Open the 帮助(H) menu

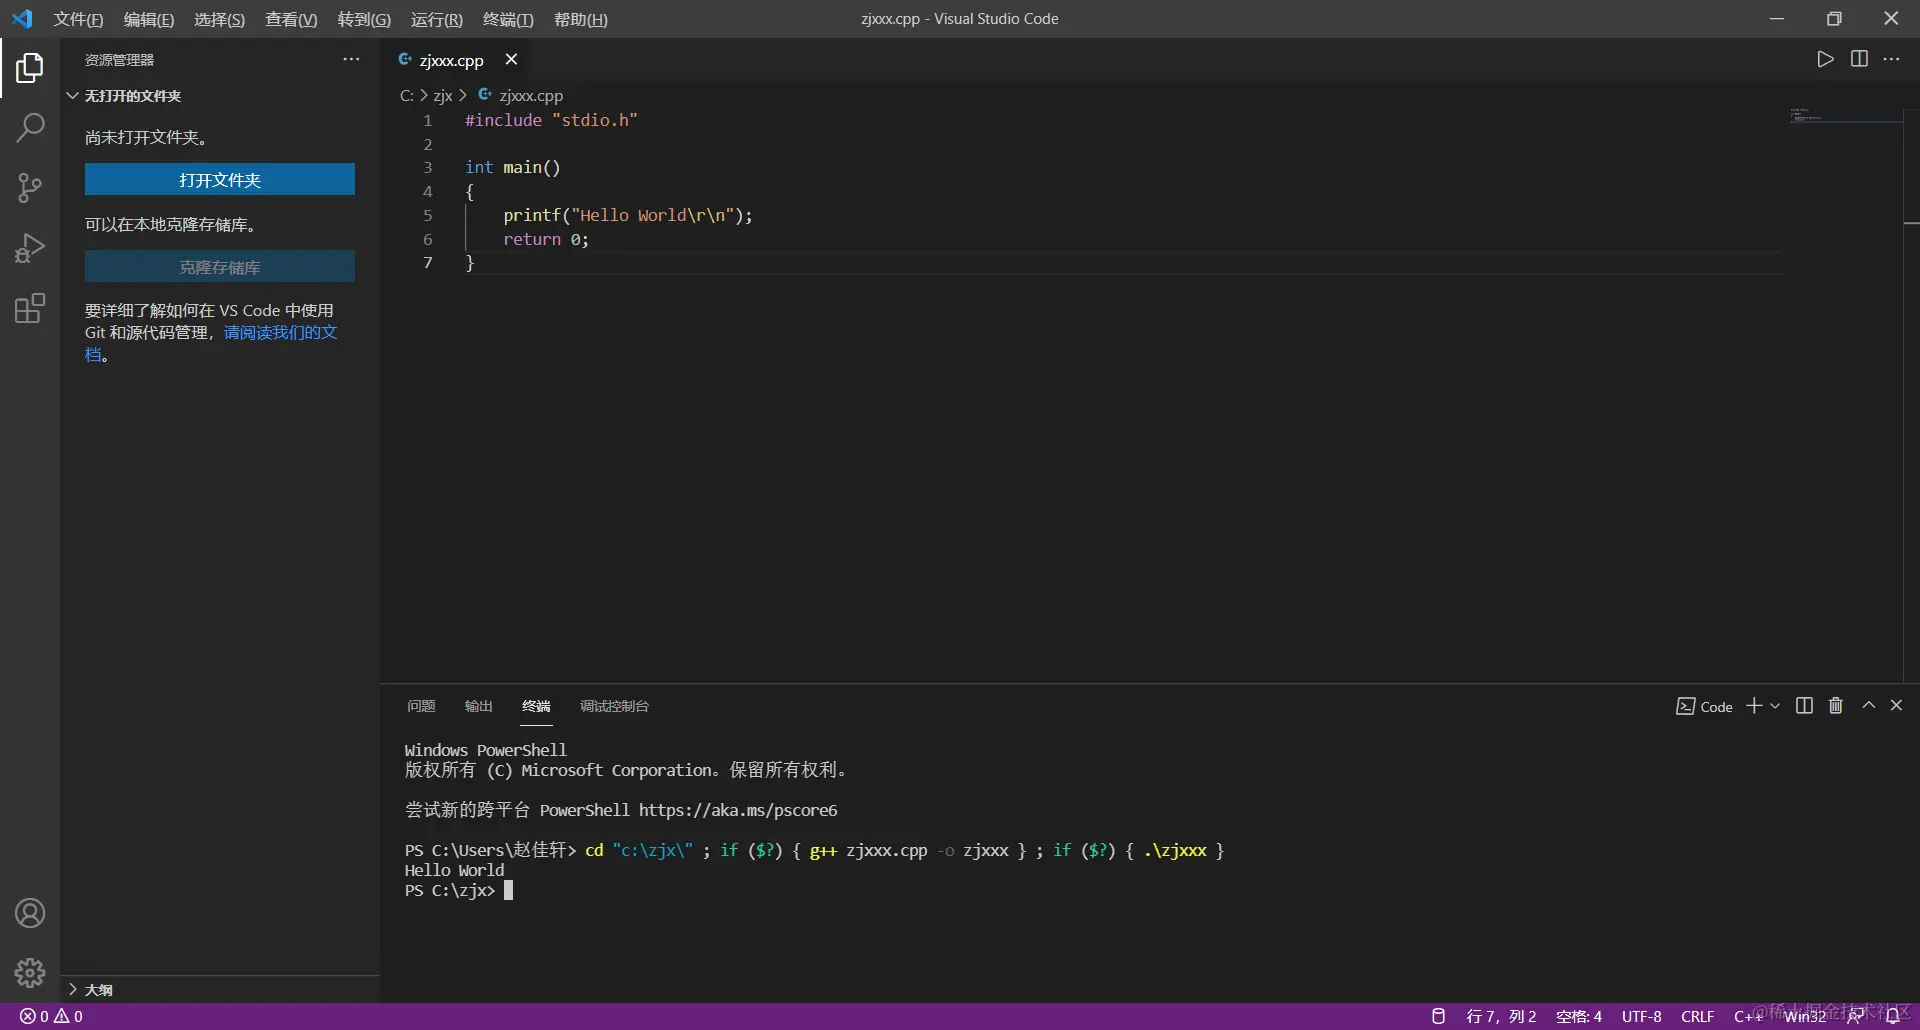tap(581, 20)
